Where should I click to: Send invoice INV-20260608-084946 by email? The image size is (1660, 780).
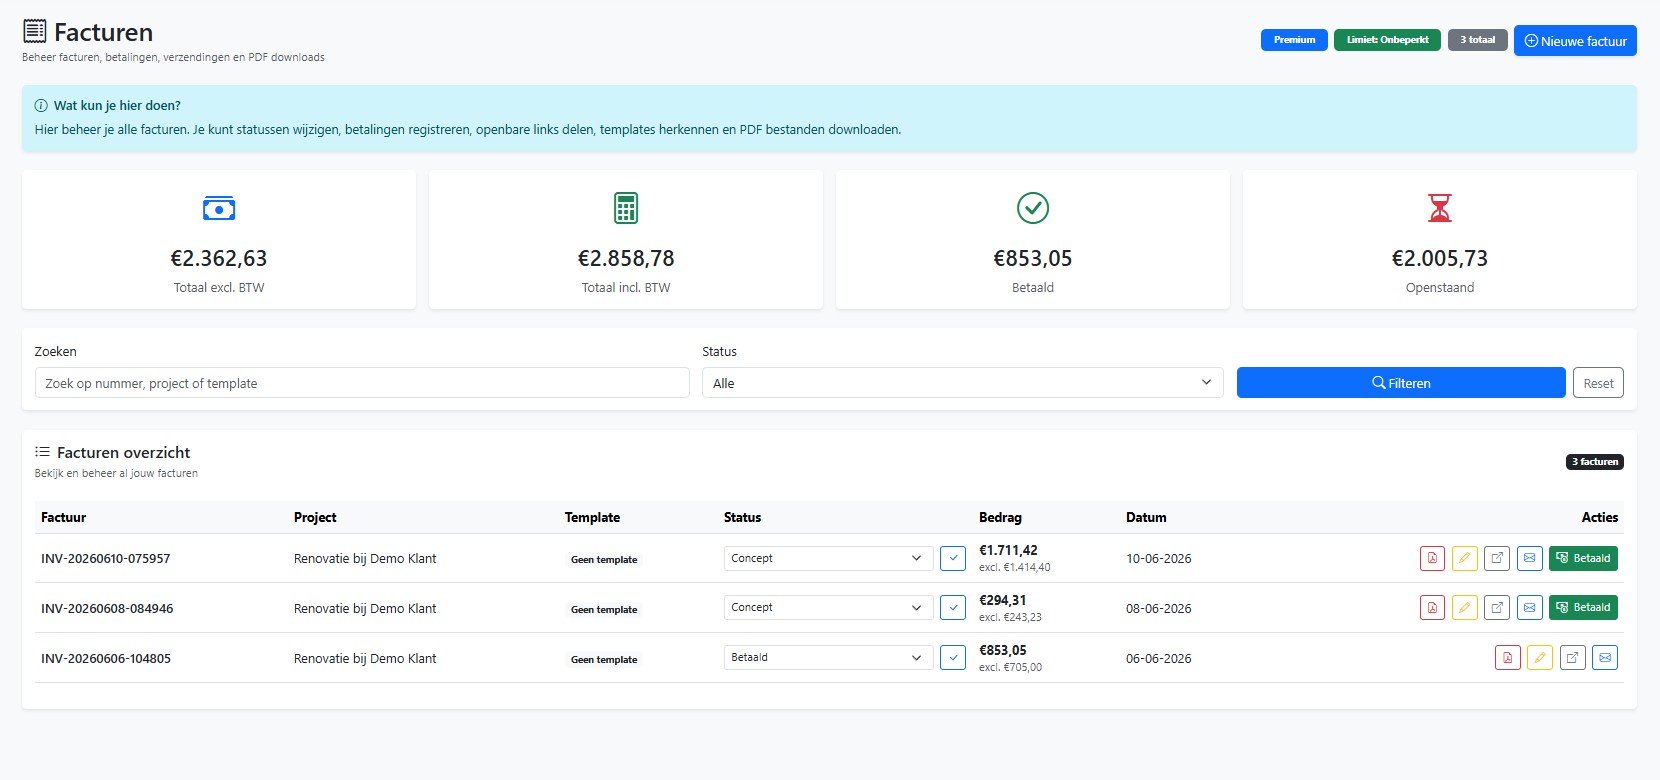pos(1529,607)
